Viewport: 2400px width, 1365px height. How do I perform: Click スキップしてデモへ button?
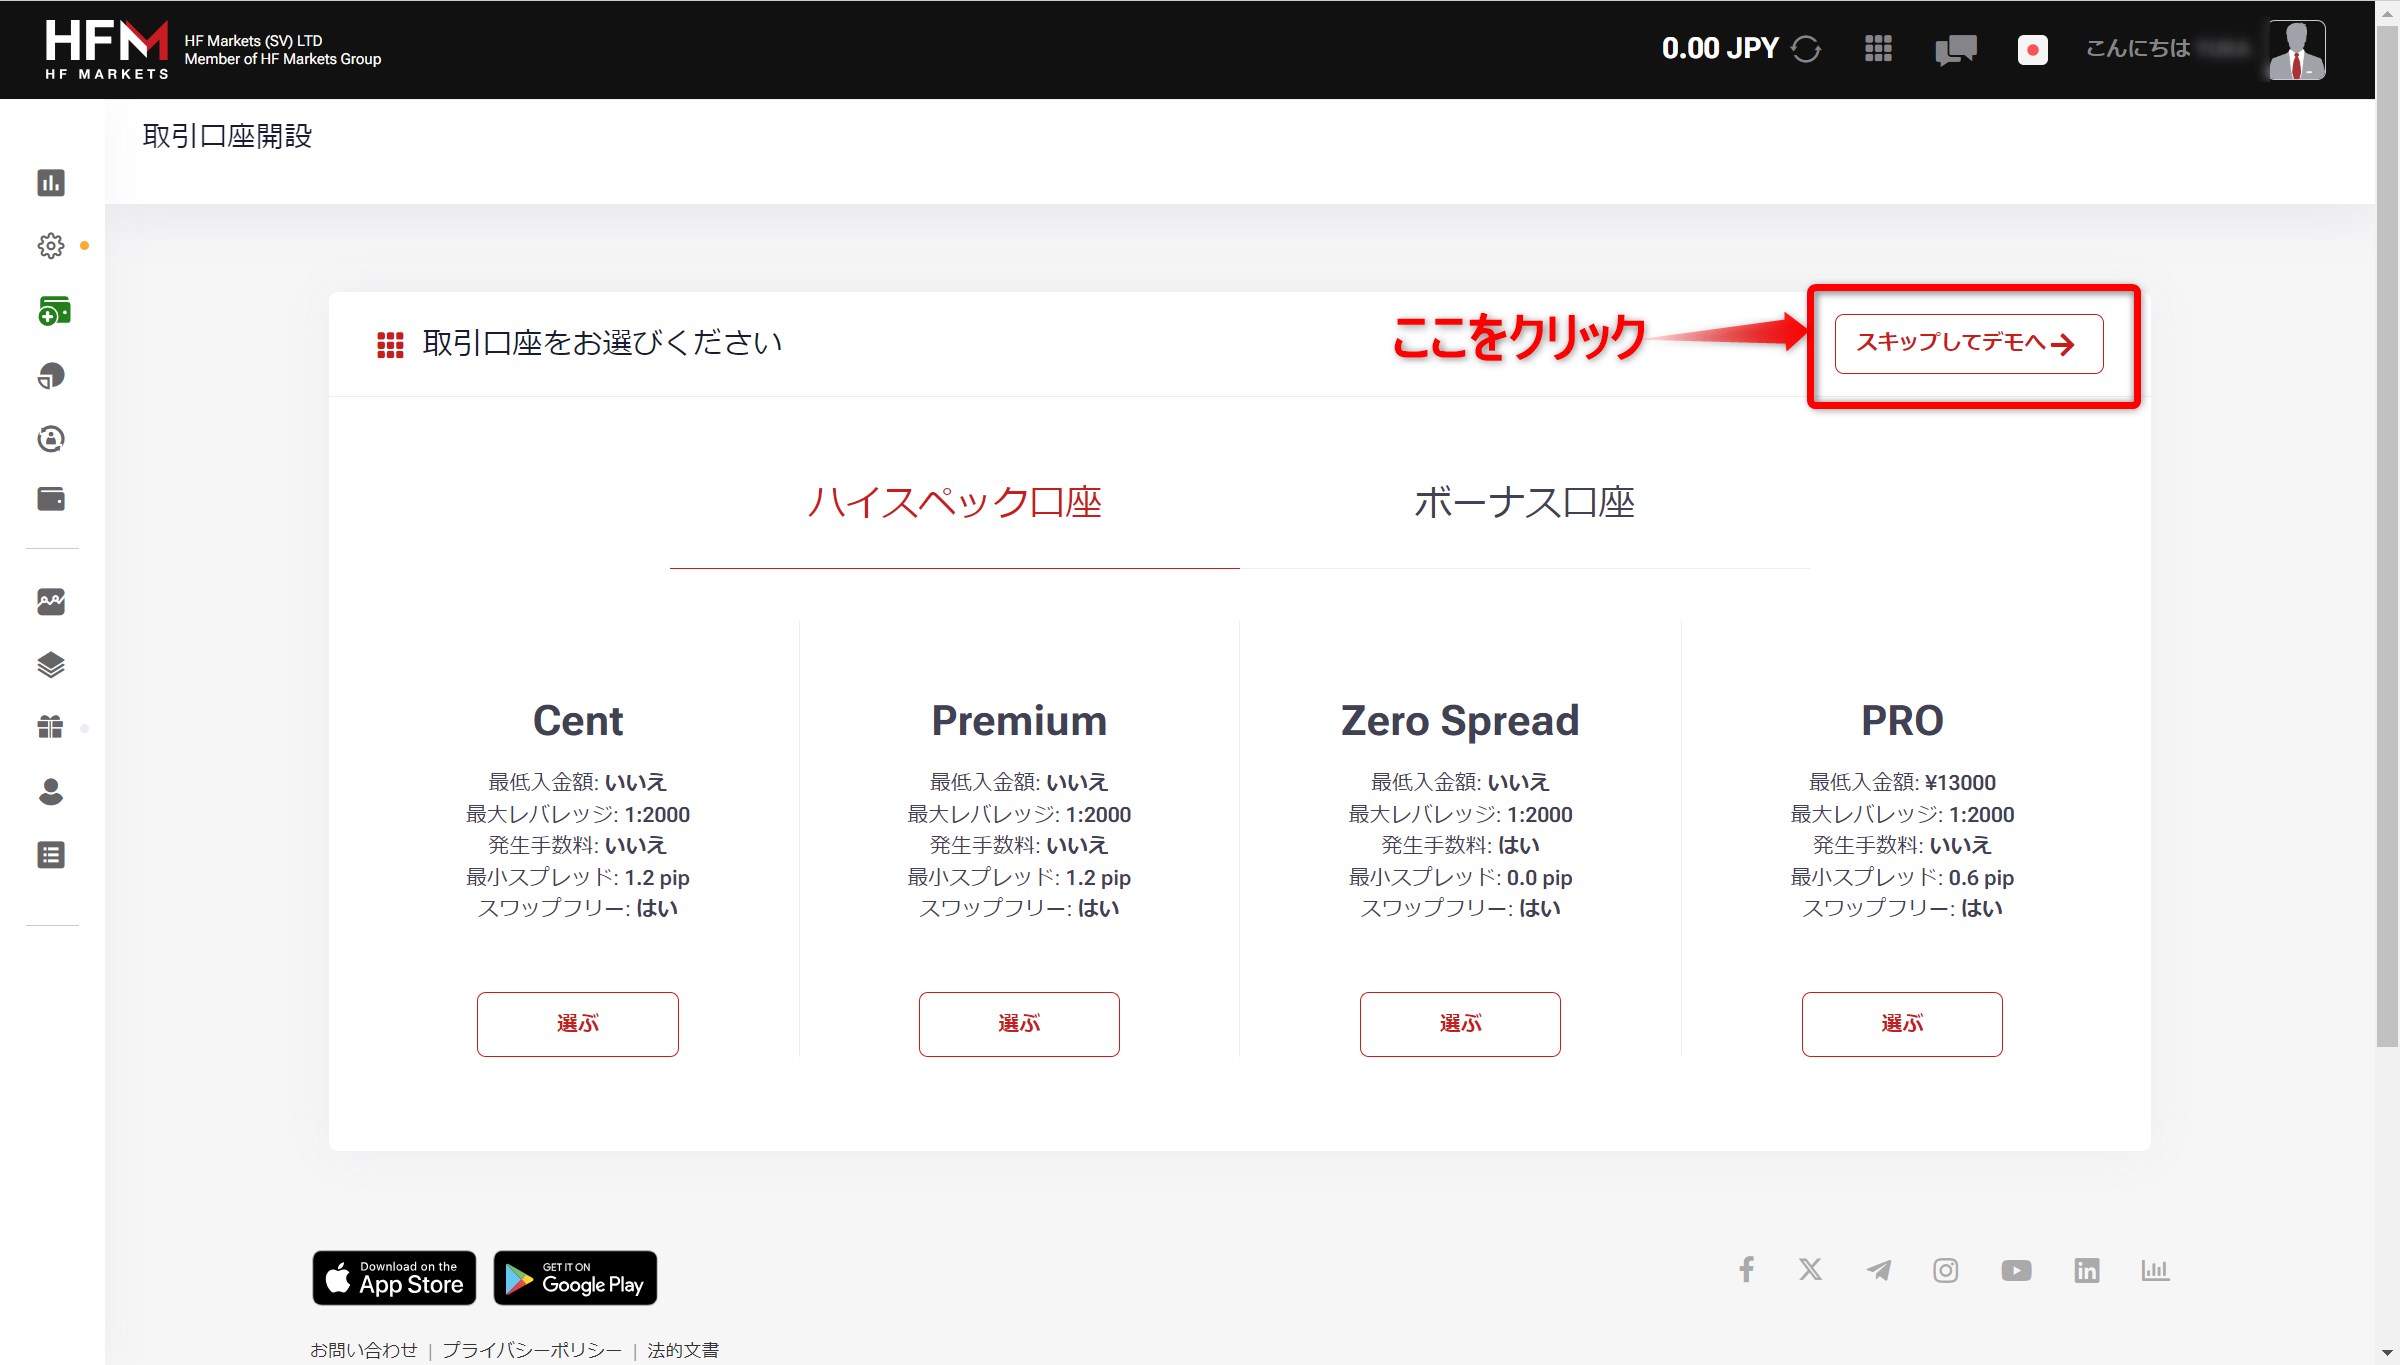pyautogui.click(x=1968, y=344)
